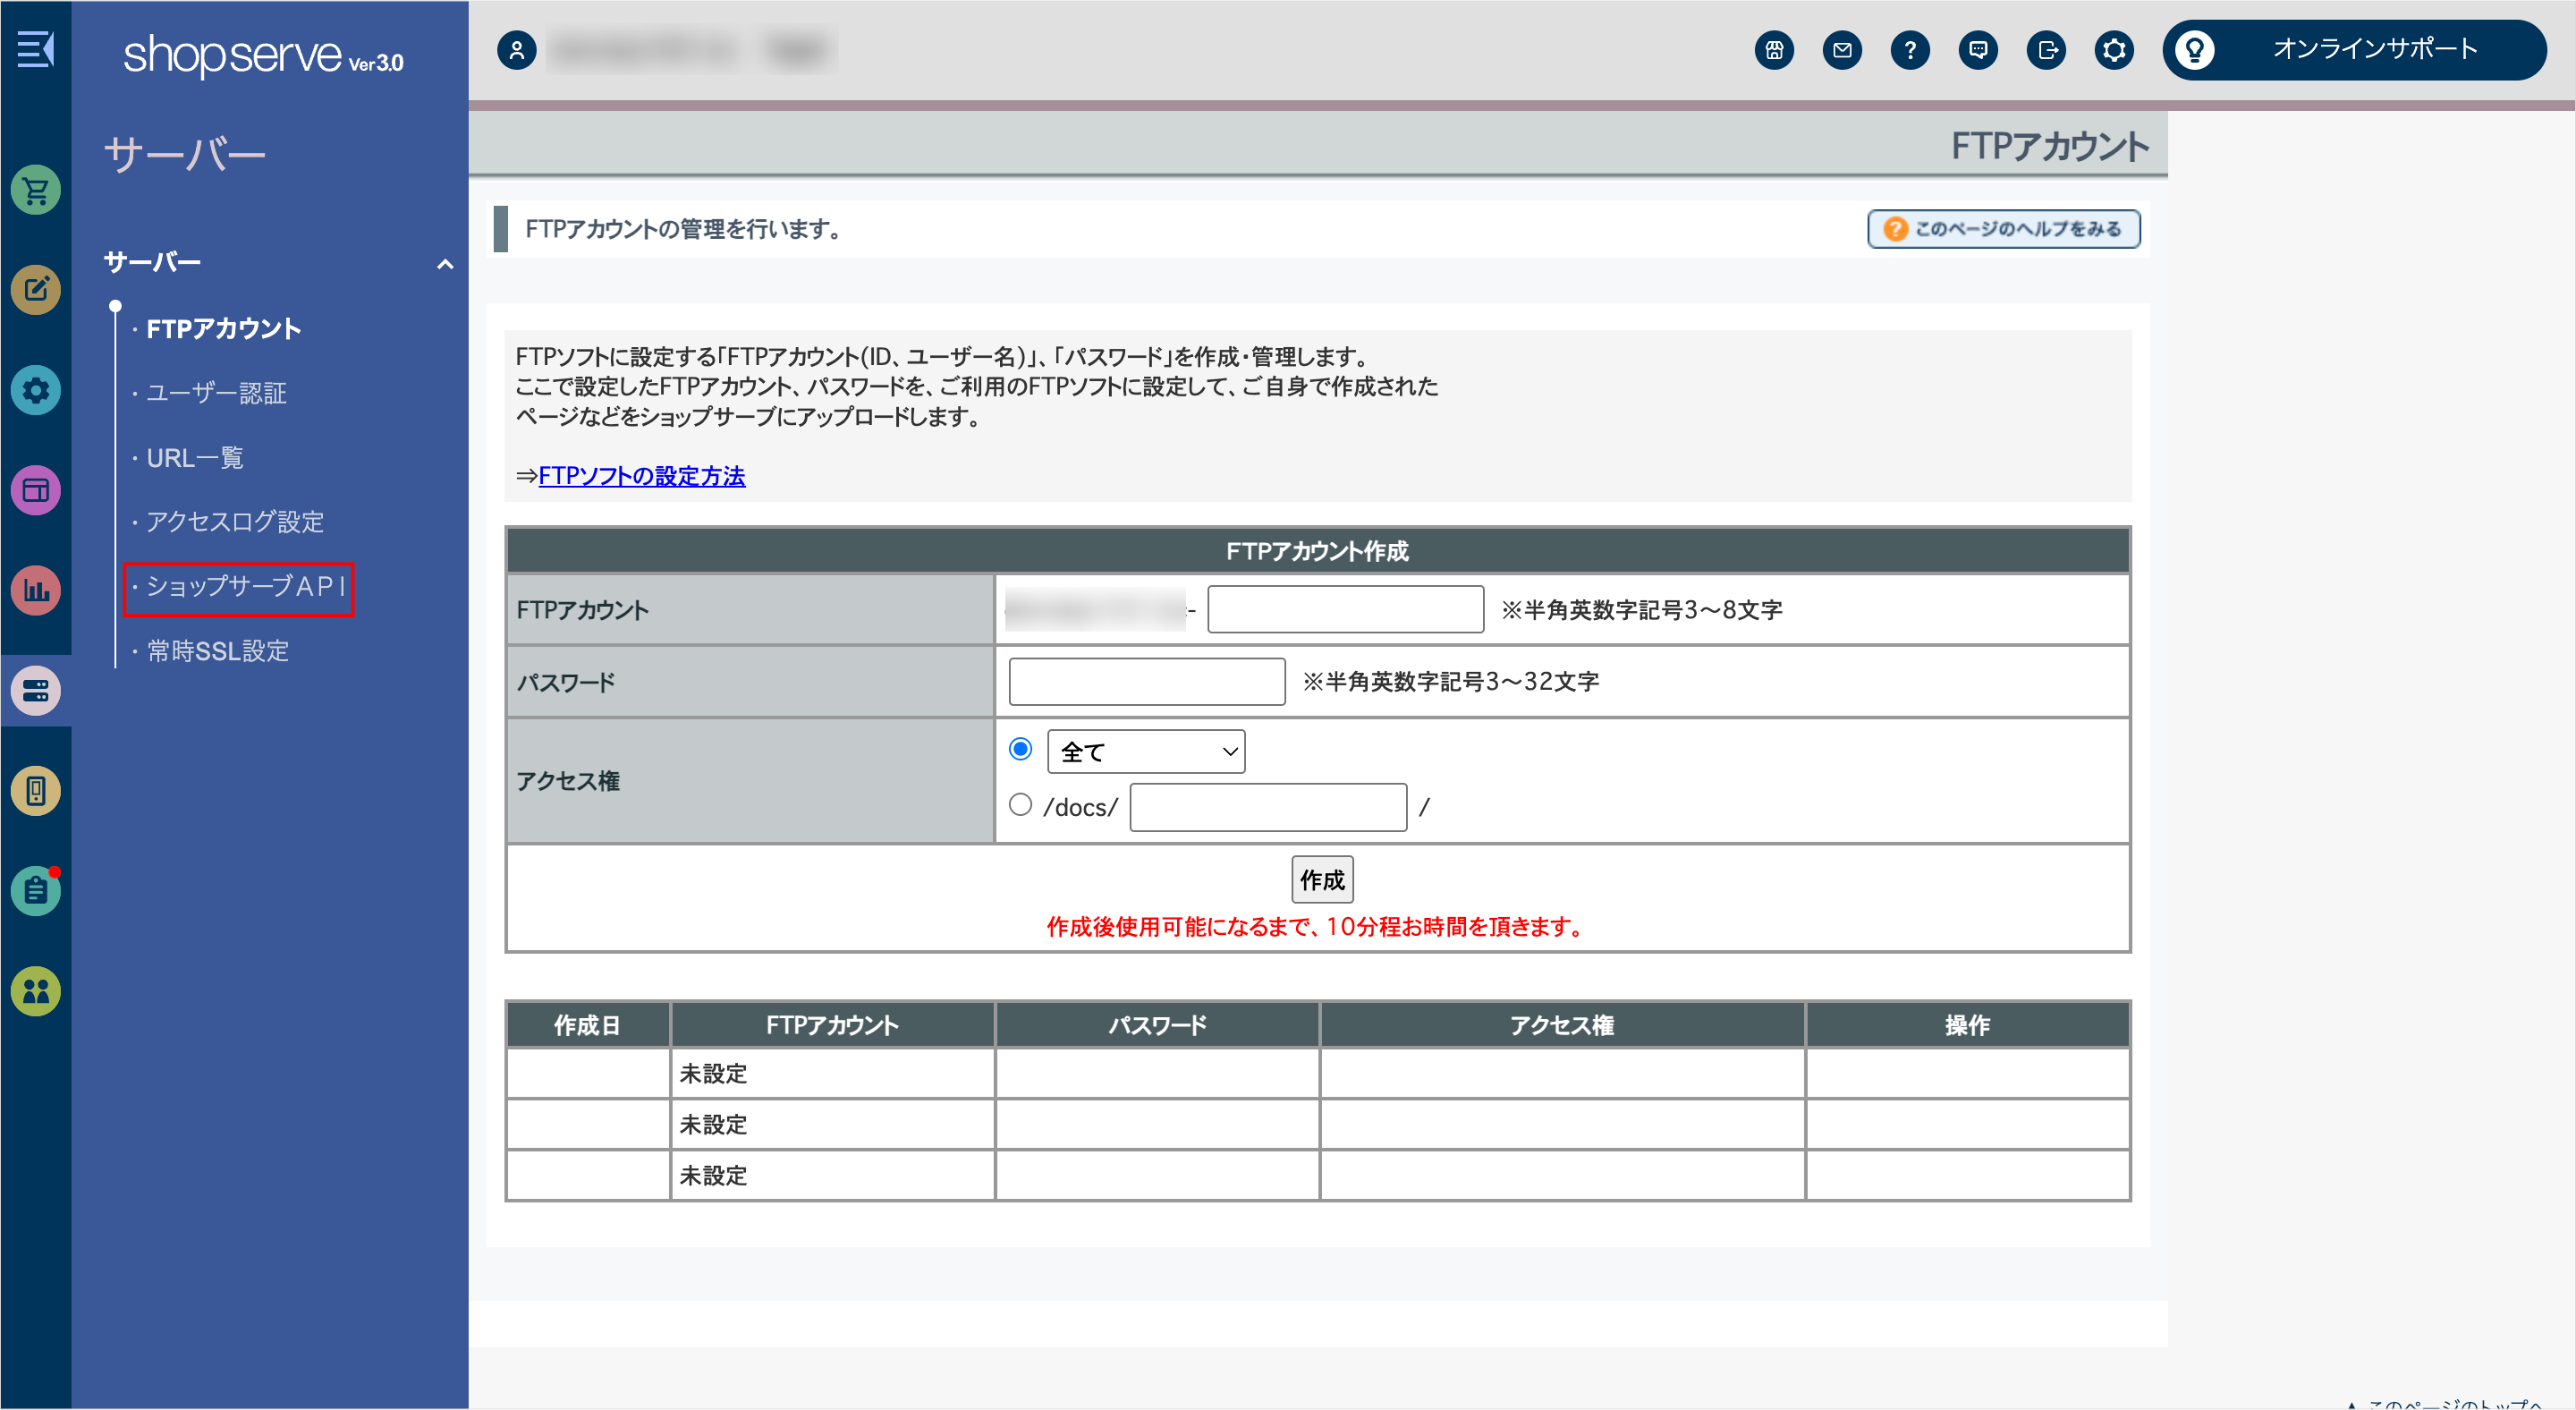Click the オンラインサポート button
This screenshot has width=2576, height=1410.
2354,50
